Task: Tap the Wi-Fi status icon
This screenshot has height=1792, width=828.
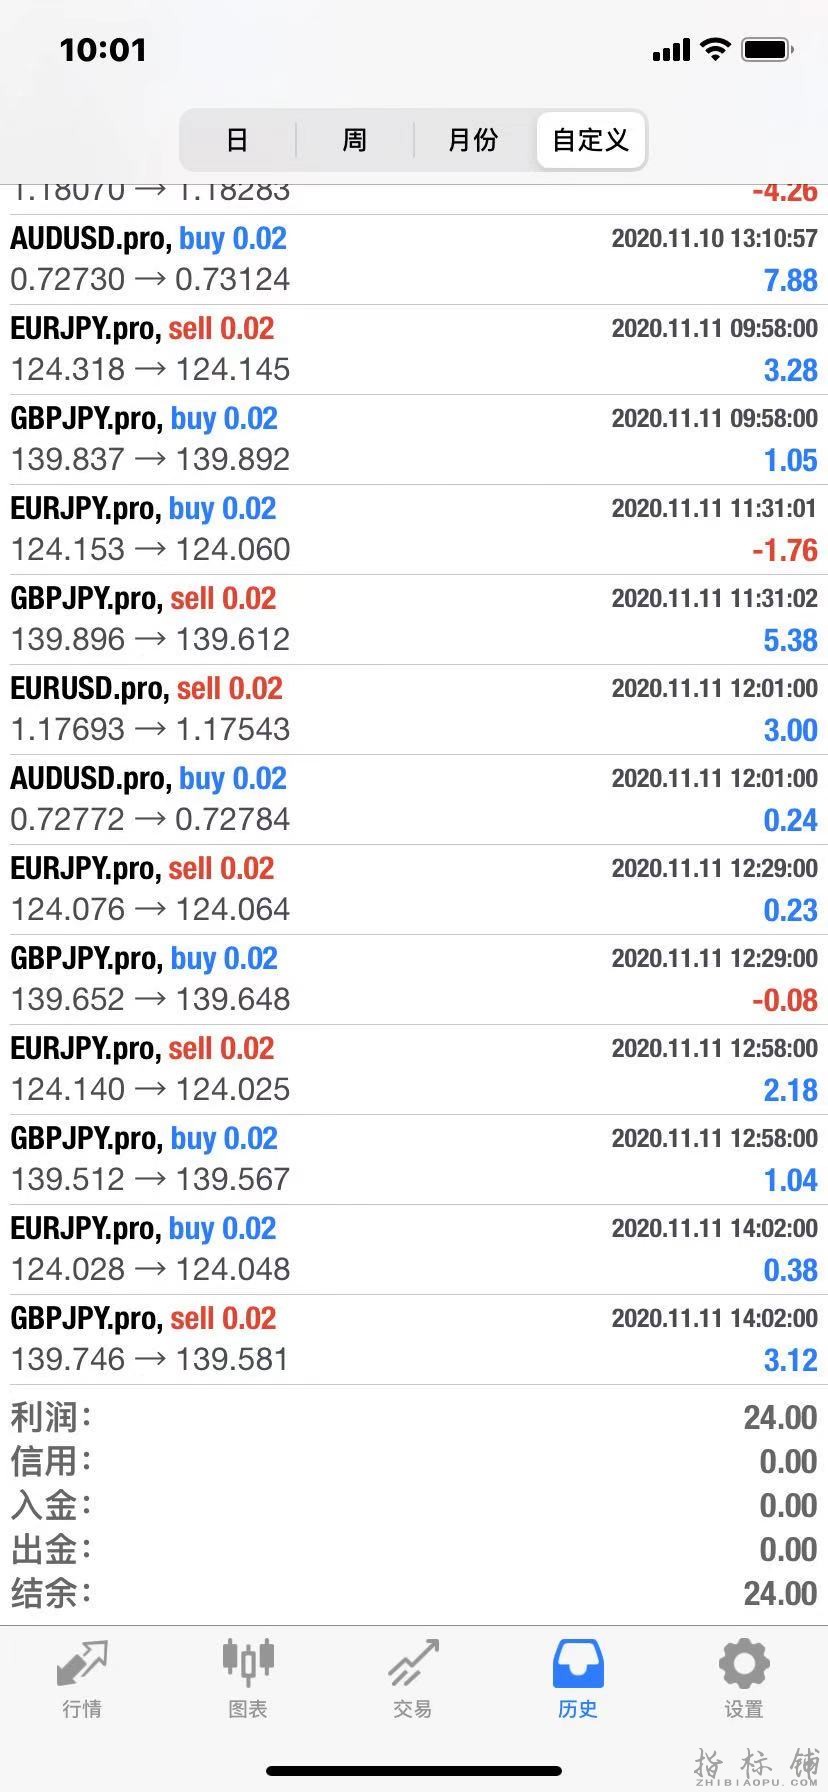Action: point(715,49)
